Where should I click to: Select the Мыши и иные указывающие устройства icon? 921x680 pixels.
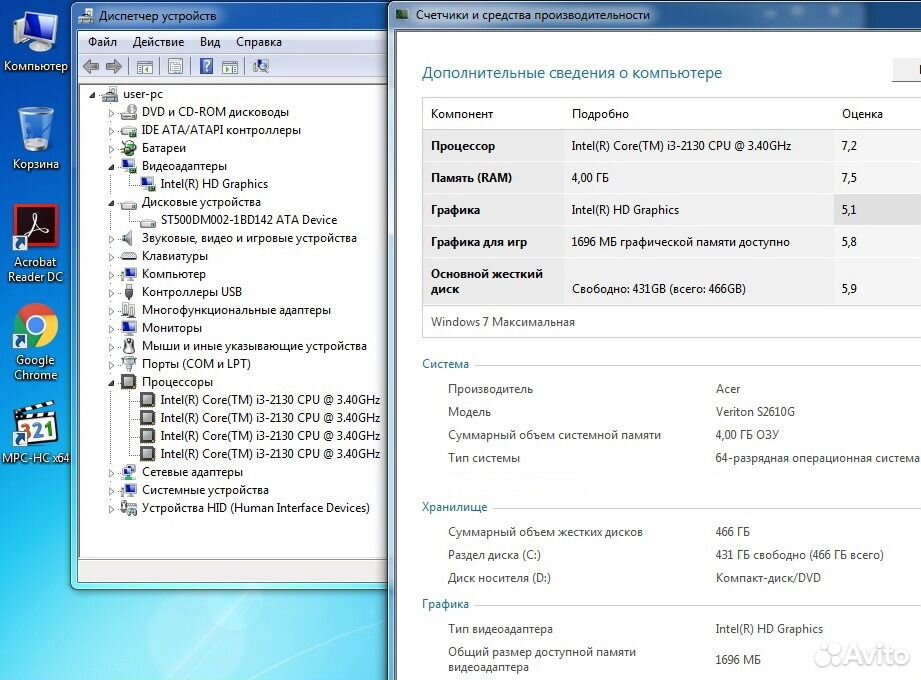coord(129,346)
